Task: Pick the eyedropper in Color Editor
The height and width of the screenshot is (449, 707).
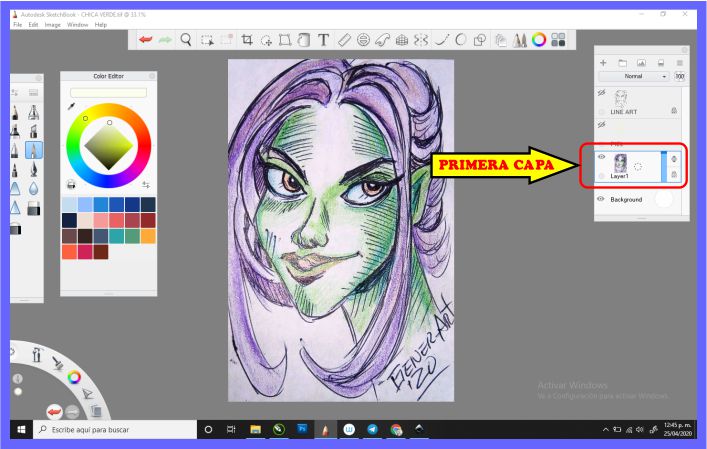Action: point(71,106)
